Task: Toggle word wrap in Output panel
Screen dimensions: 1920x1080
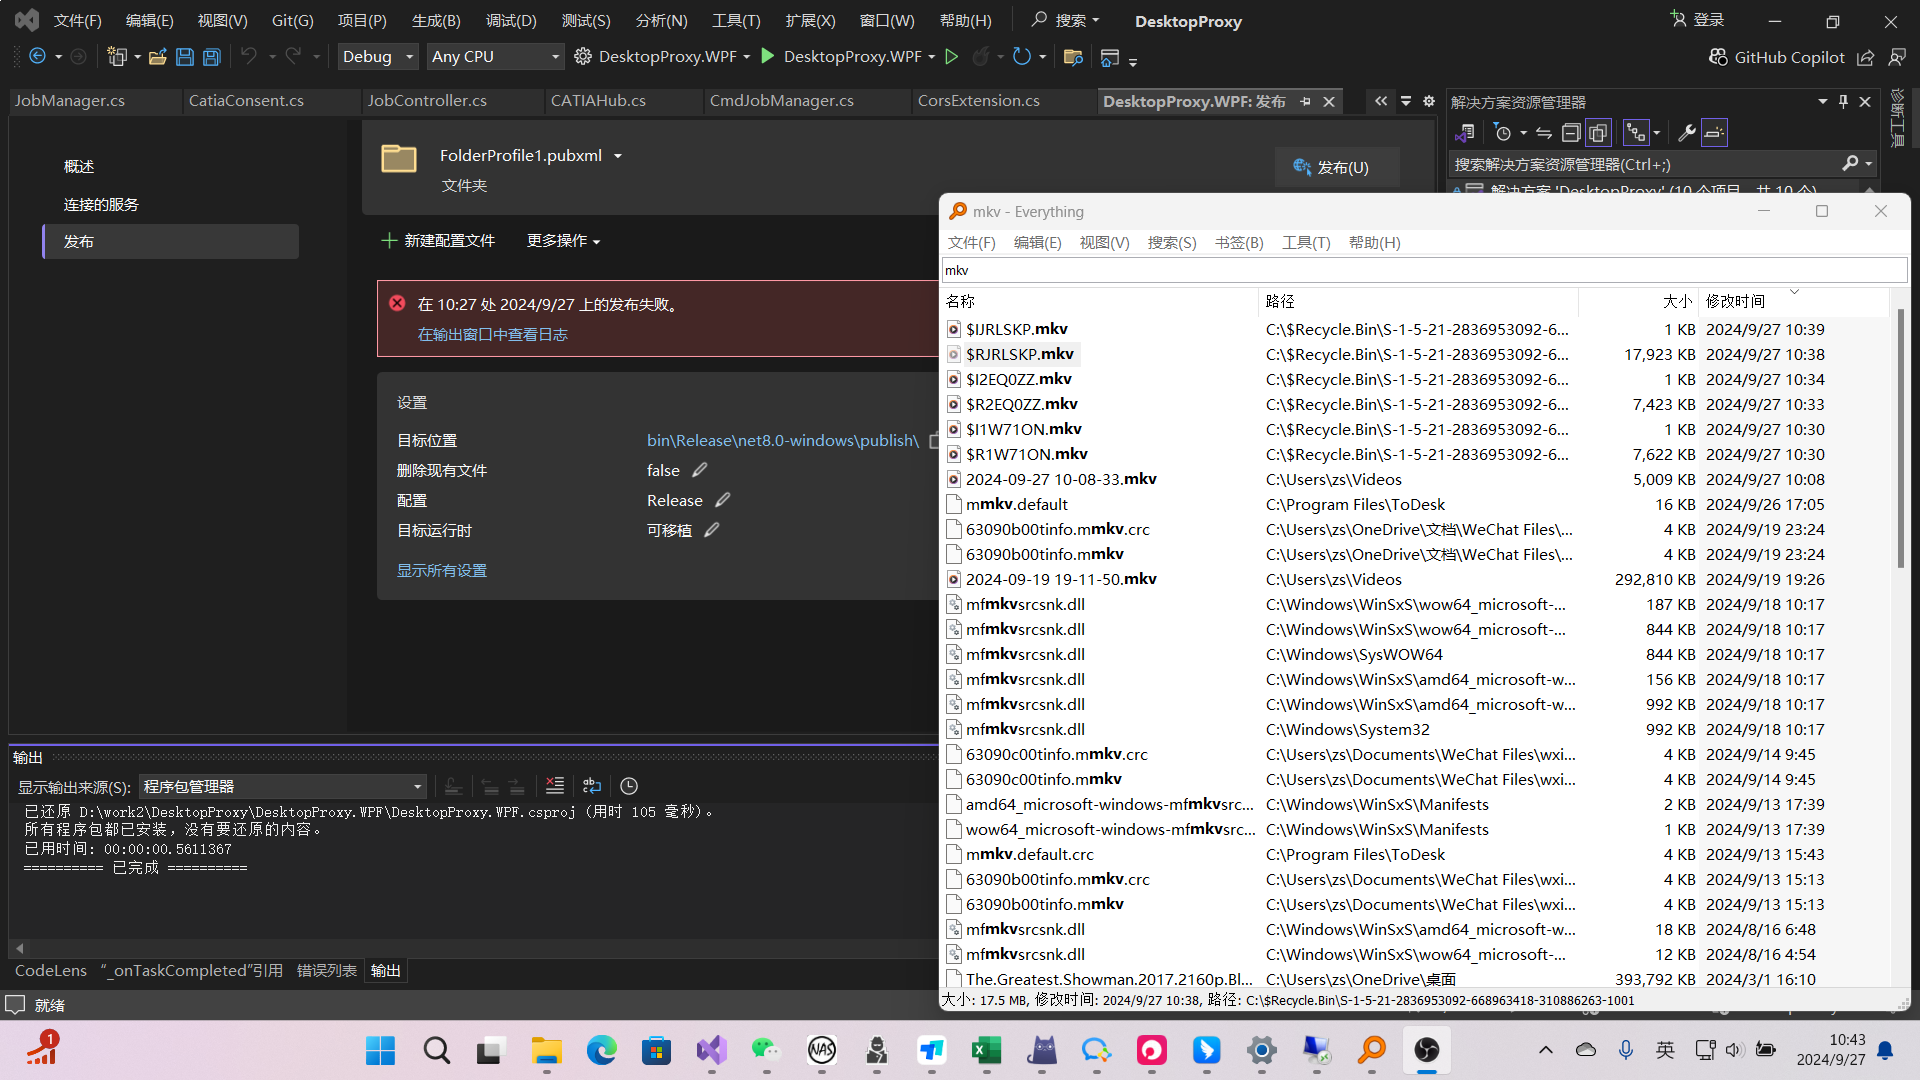Action: tap(592, 786)
